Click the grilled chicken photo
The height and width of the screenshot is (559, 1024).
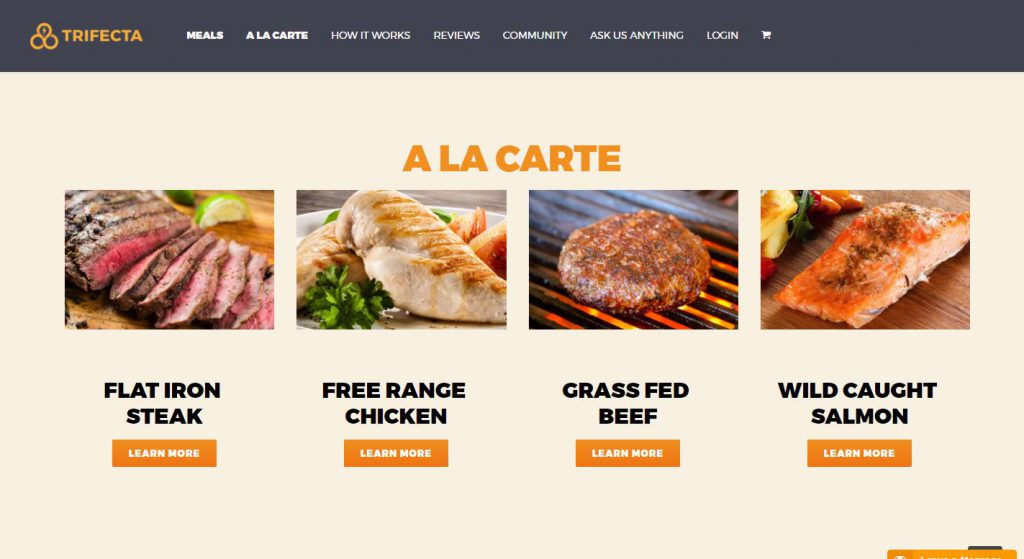401,260
